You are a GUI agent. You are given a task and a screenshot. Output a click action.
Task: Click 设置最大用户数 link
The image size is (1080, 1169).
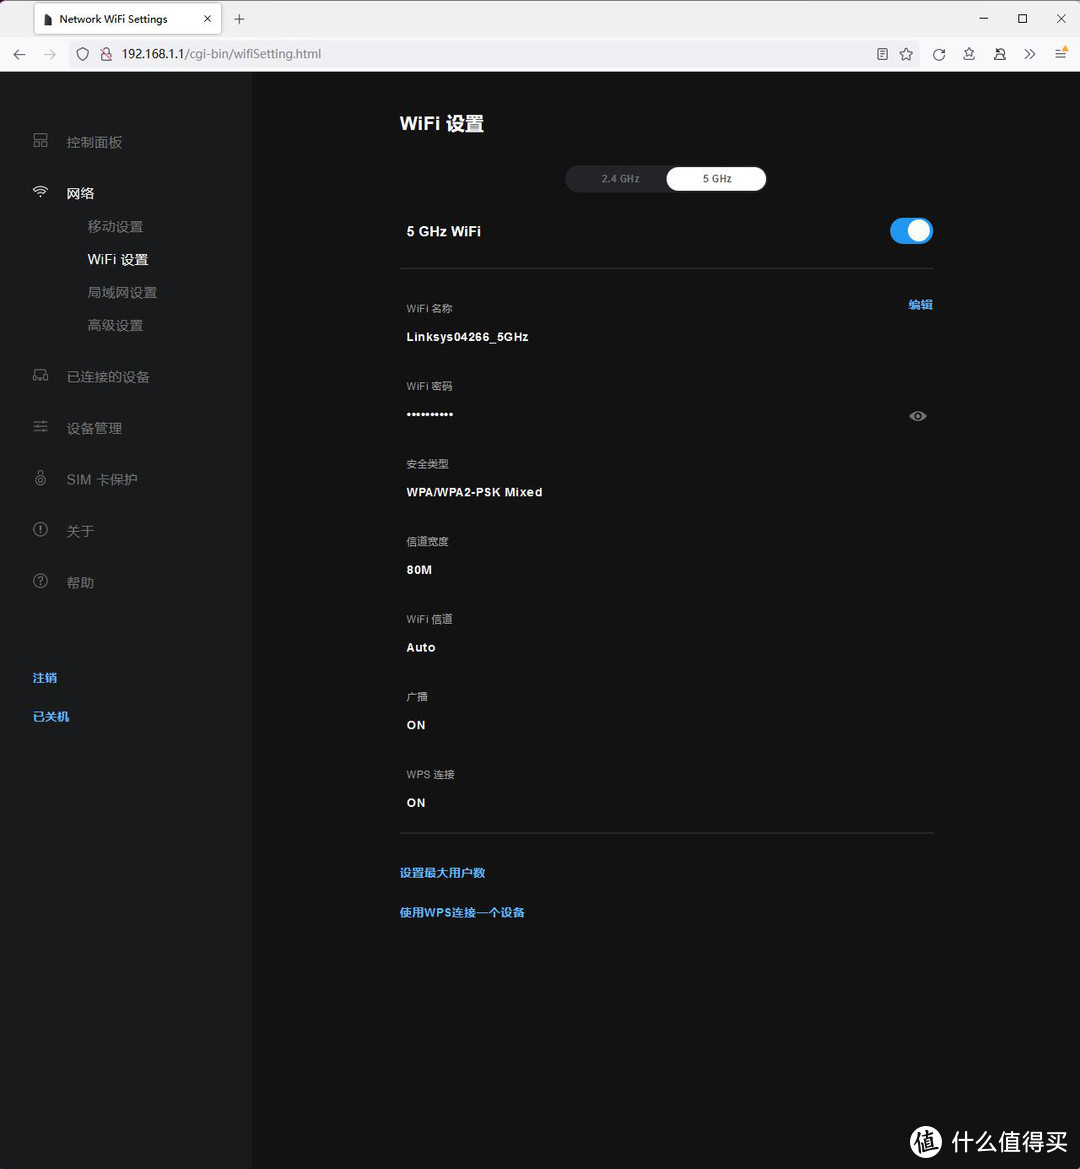[x=442, y=872]
